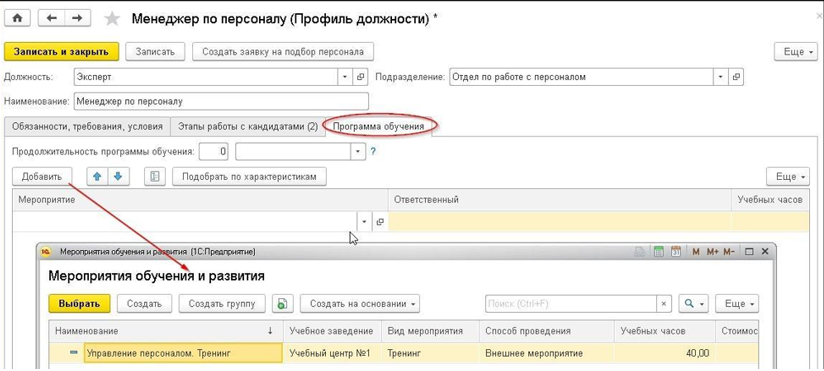Image resolution: width=824 pixels, height=371 pixels.
Task: Expand the Должность dropdown list
Action: point(345,77)
